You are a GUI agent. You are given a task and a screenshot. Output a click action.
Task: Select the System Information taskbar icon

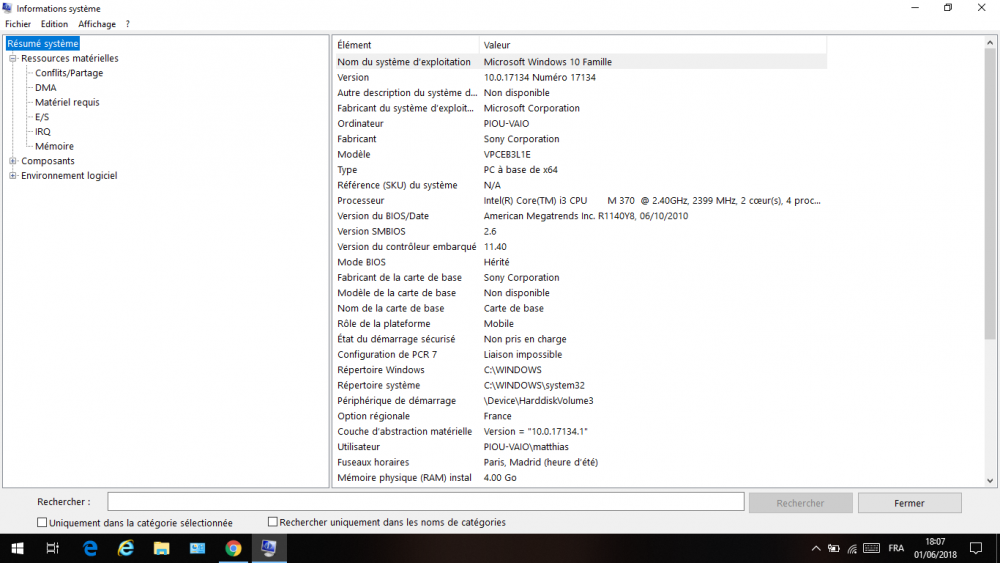pos(268,548)
